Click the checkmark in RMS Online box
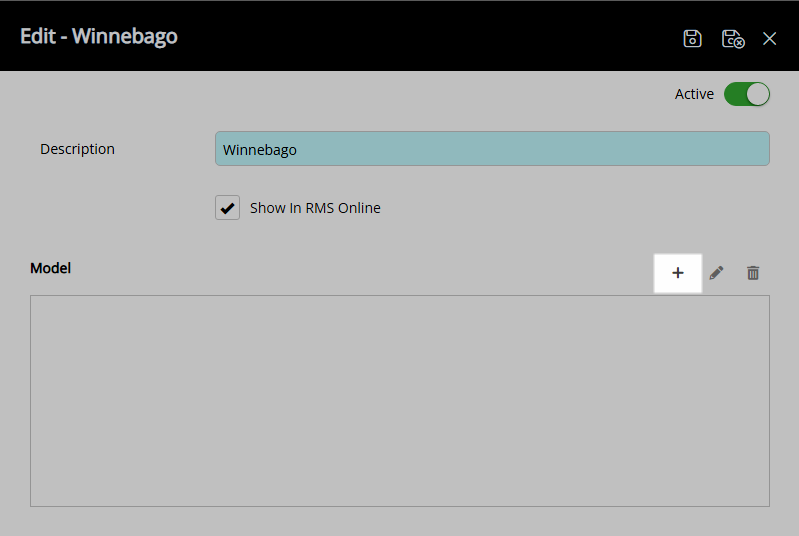This screenshot has width=799, height=536. click(228, 208)
